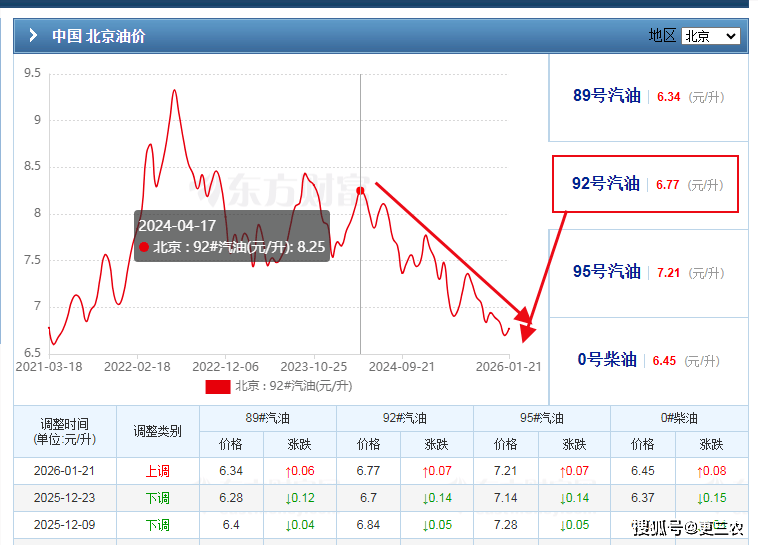
Task: Click red up arrow ↑0.06 for 89#汽油
Action: coord(301,471)
